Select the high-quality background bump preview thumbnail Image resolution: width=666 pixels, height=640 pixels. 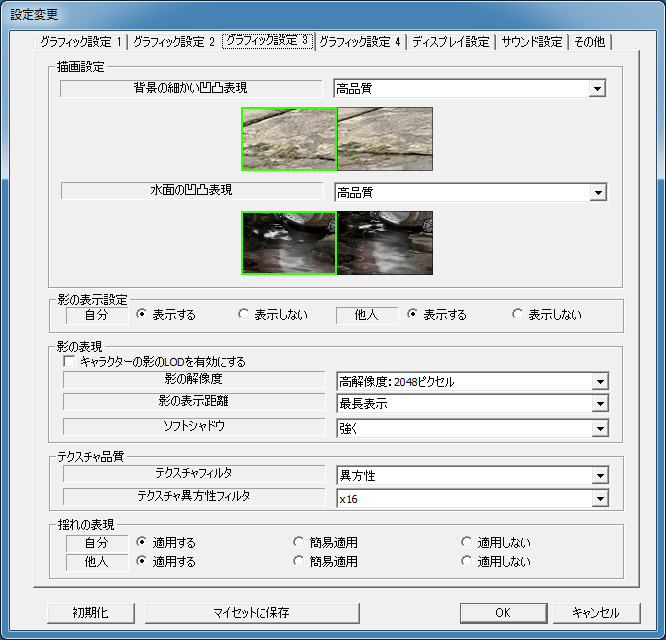(x=289, y=139)
